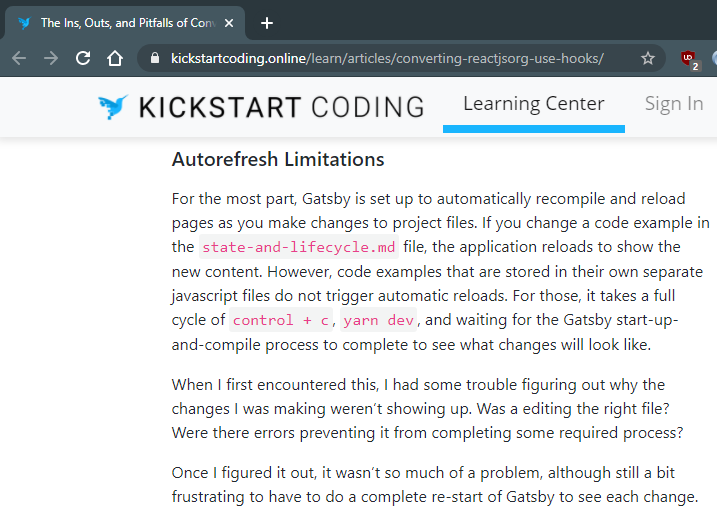718x514 pixels.
Task: Close the Ins, Outs, and Pitfalls tab
Action: (x=229, y=23)
